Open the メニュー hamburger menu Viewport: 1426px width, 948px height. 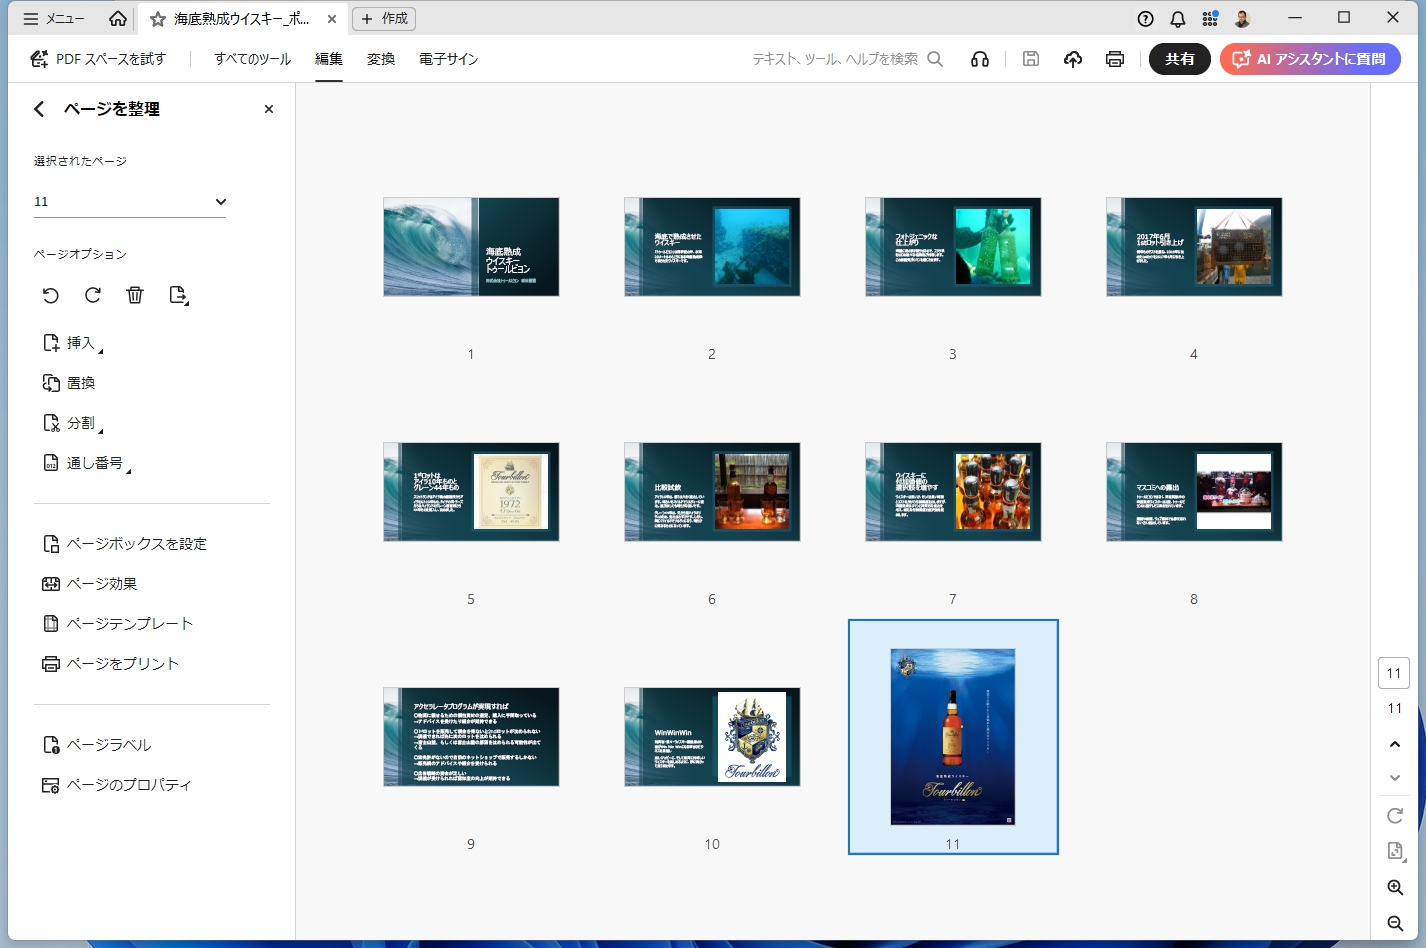(x=32, y=17)
